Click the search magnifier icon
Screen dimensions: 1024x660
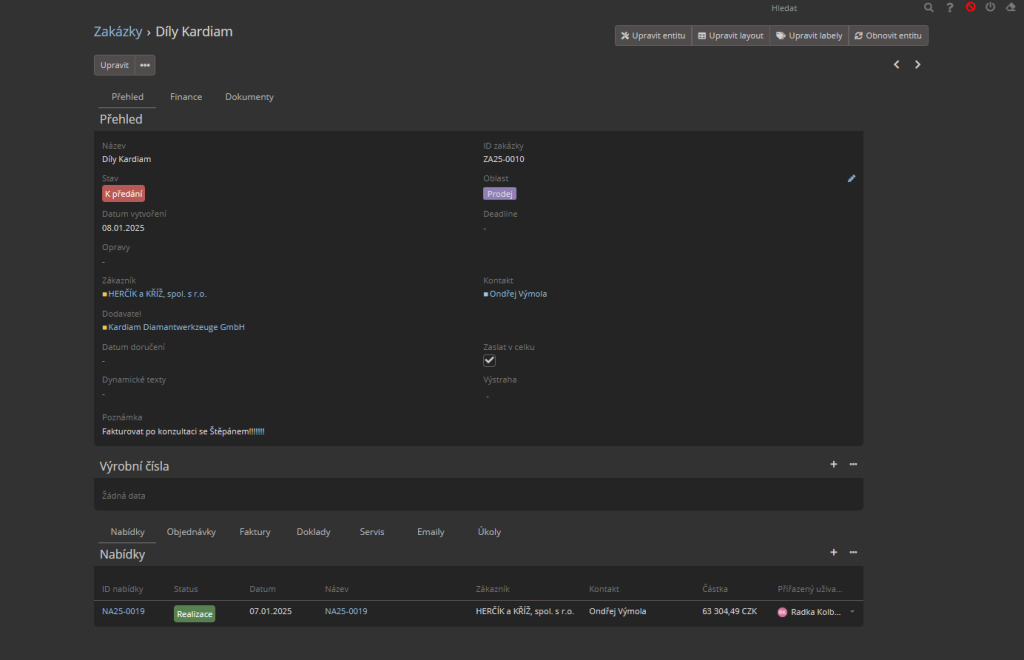tap(929, 8)
